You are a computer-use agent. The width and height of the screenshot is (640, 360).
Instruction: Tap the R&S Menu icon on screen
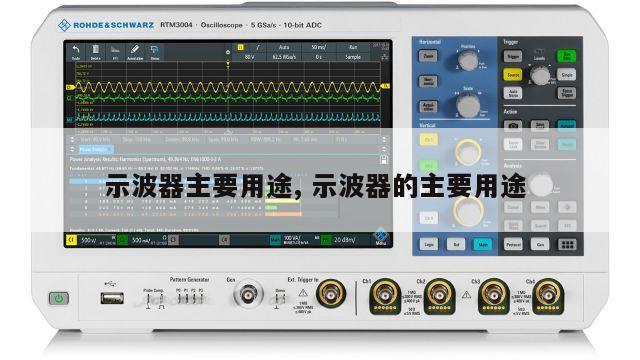tap(381, 236)
